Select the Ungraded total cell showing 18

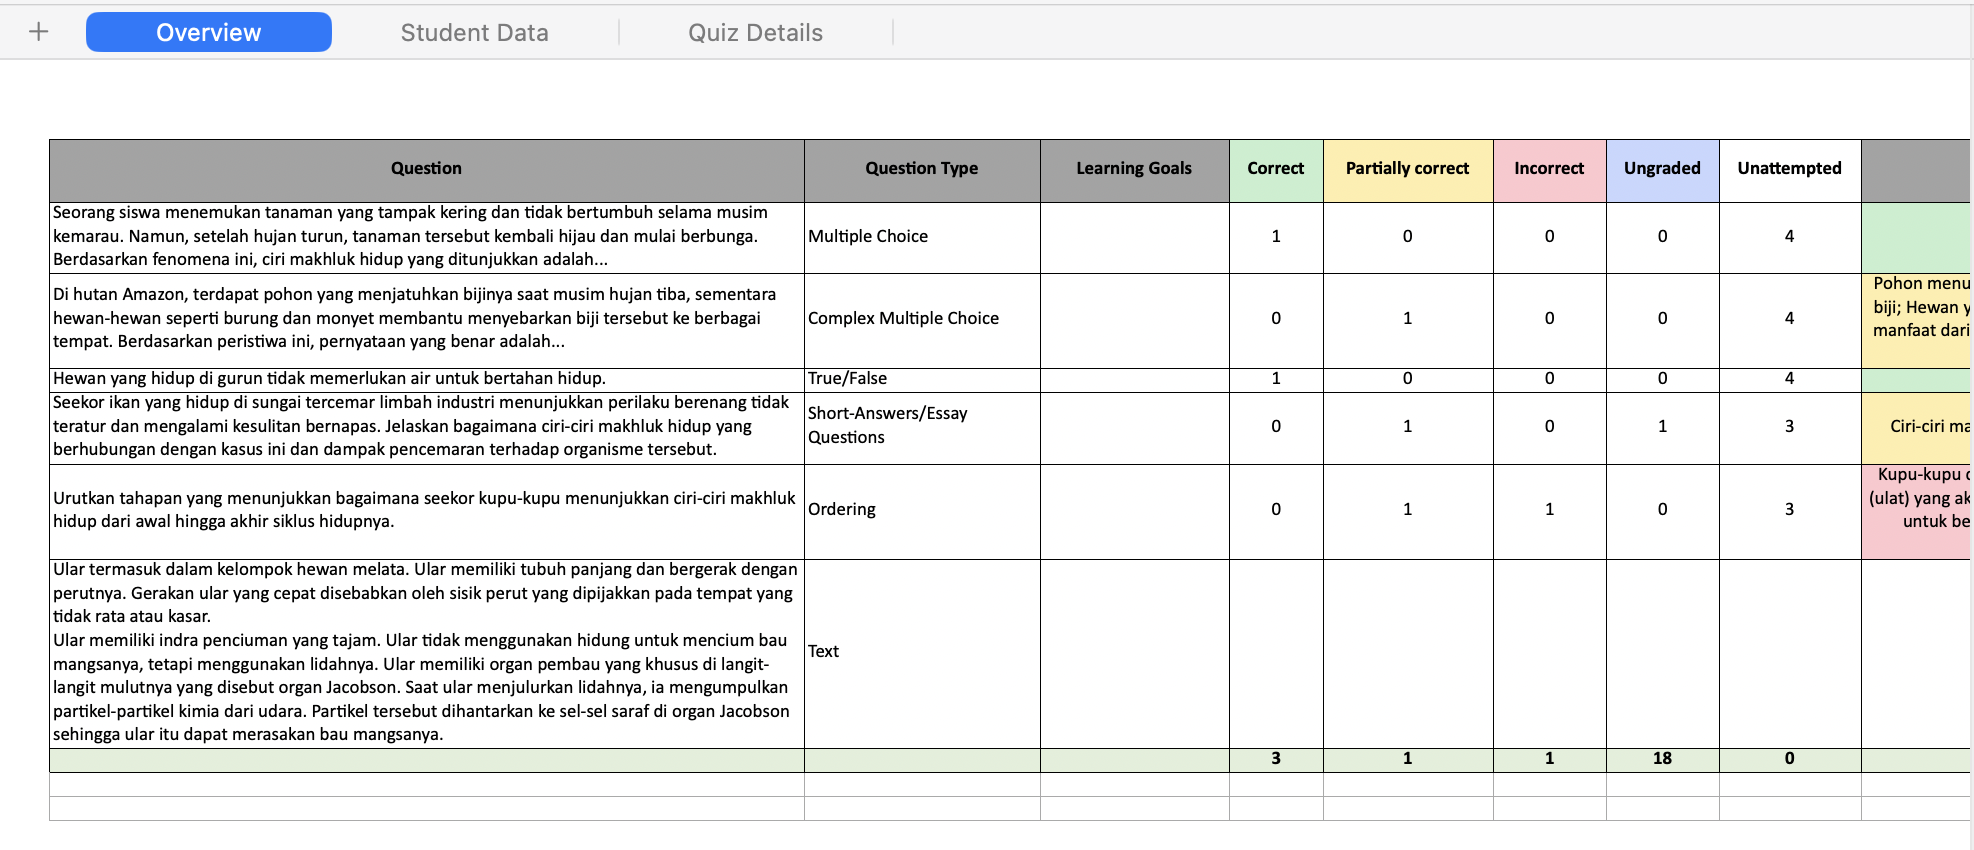coord(1661,759)
